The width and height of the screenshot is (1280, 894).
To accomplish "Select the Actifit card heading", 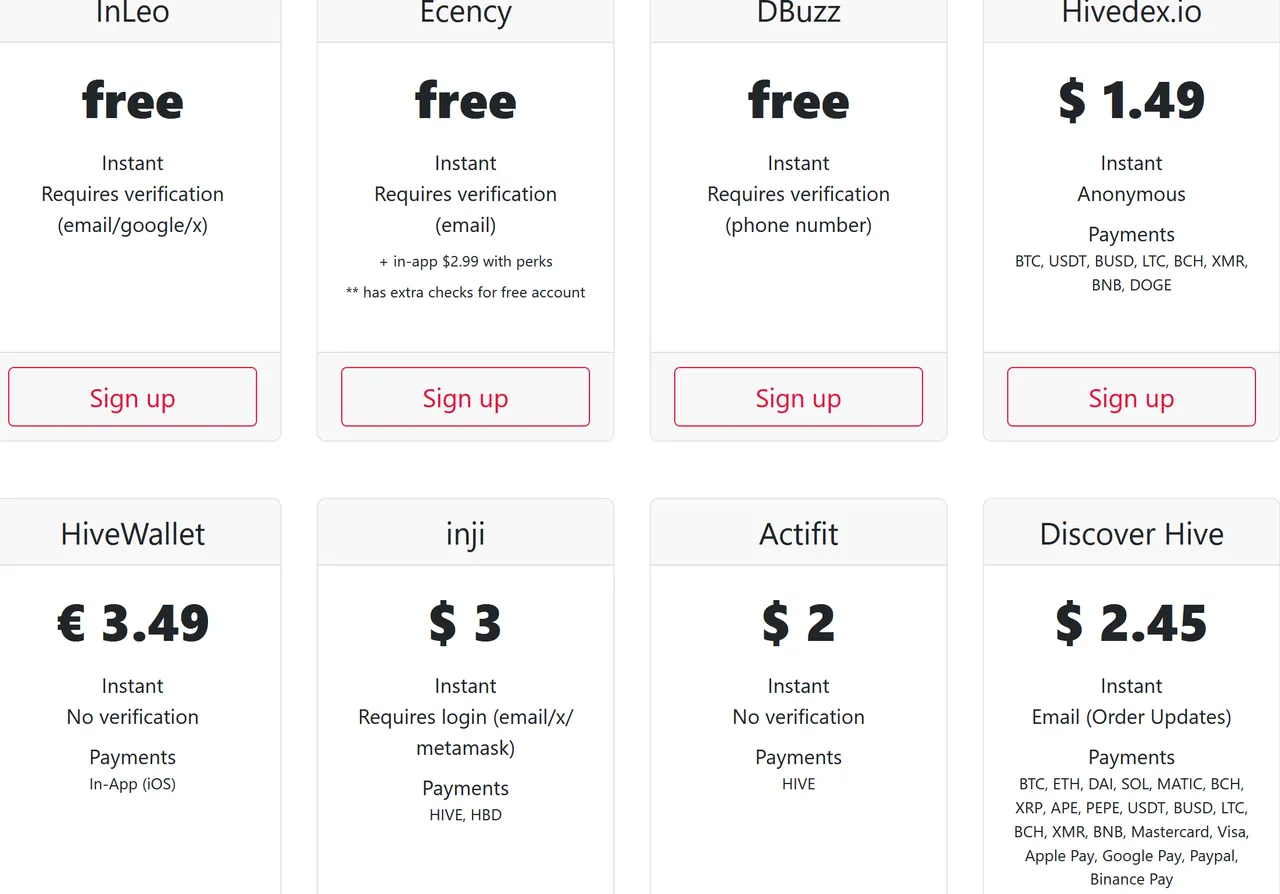I will click(x=798, y=534).
